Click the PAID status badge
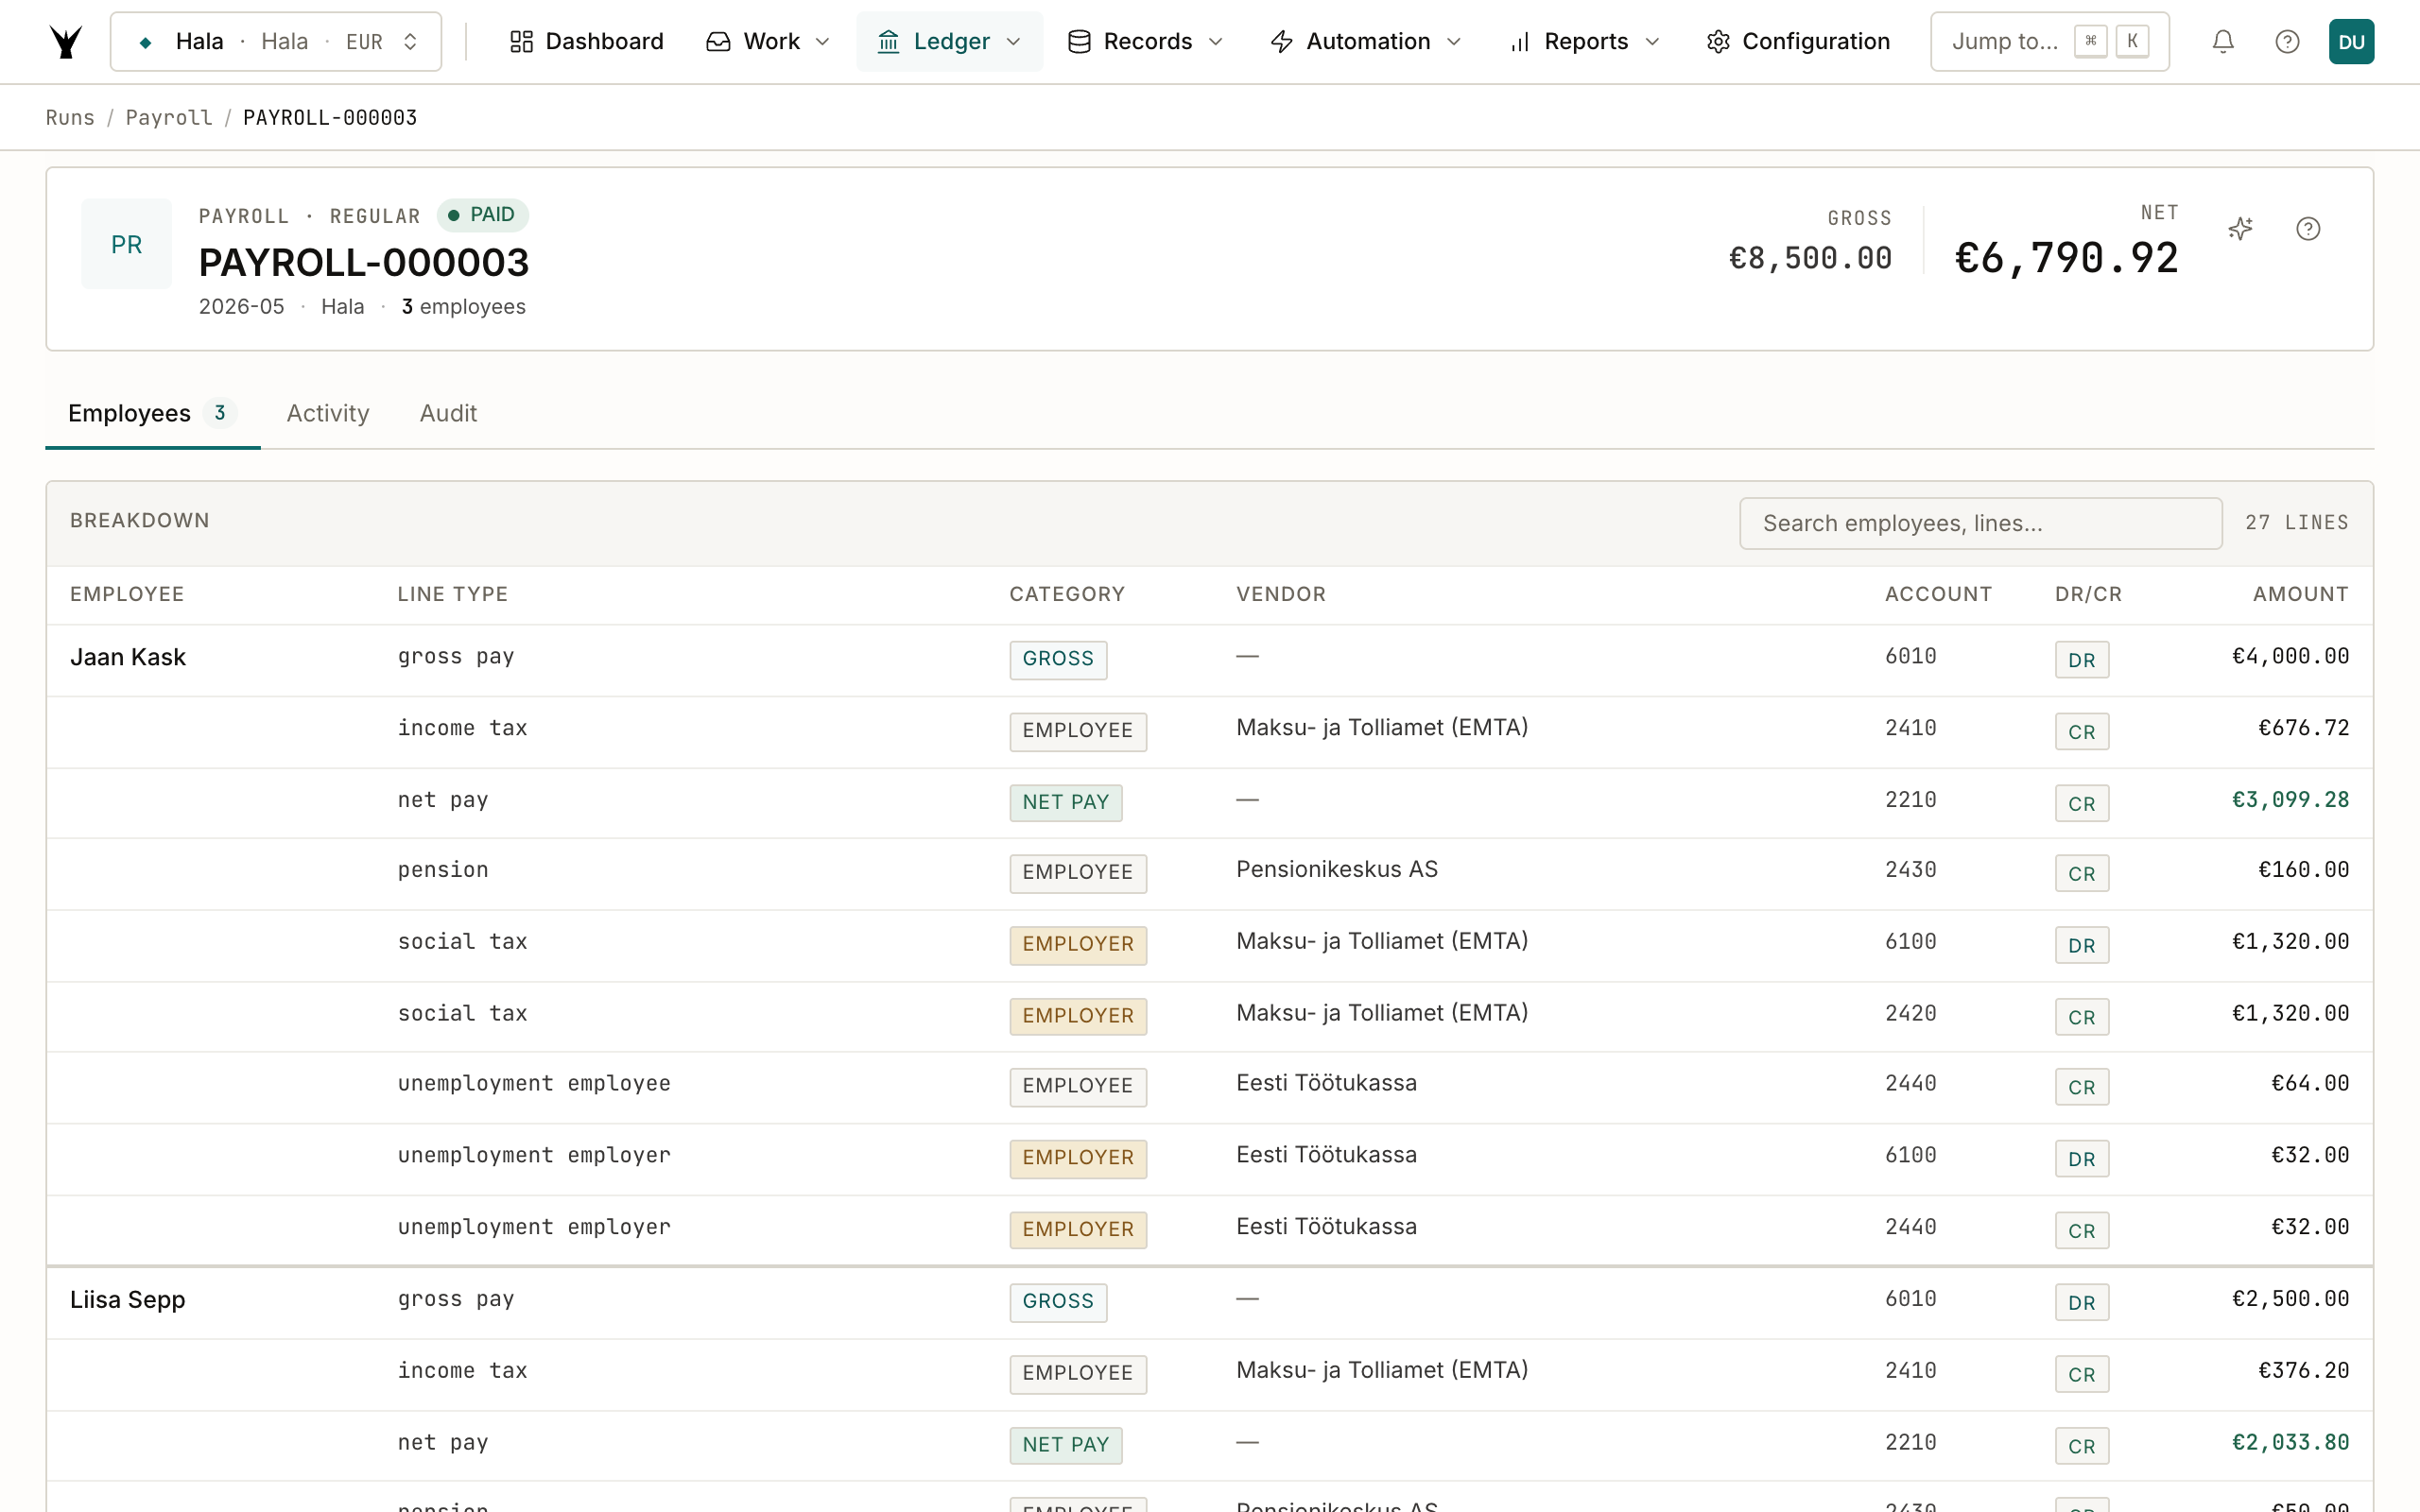 [x=482, y=215]
